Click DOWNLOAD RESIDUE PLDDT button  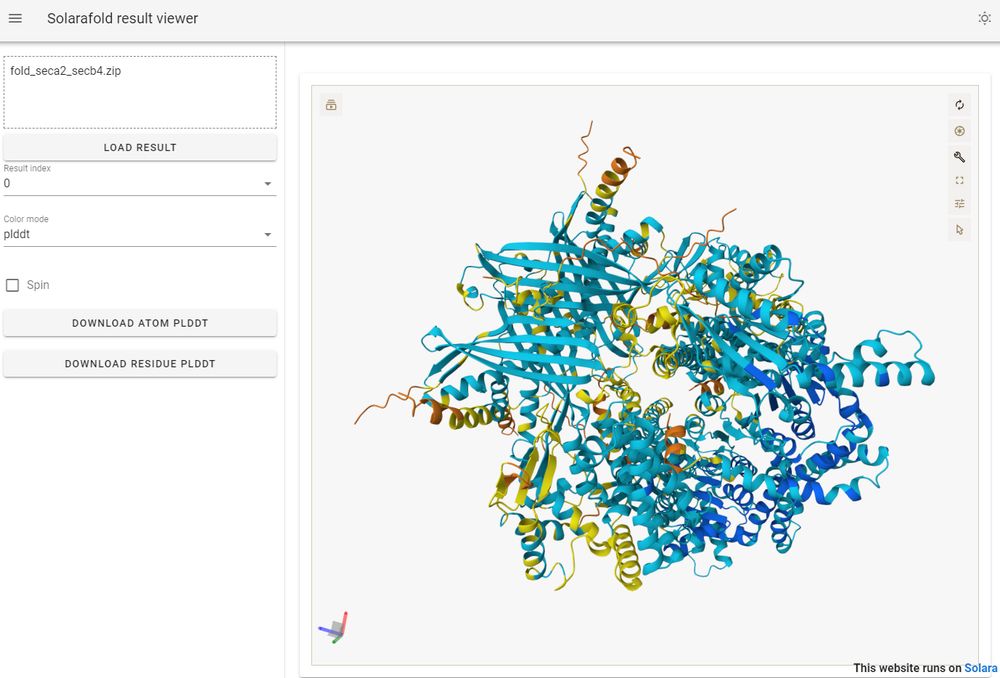click(x=140, y=364)
